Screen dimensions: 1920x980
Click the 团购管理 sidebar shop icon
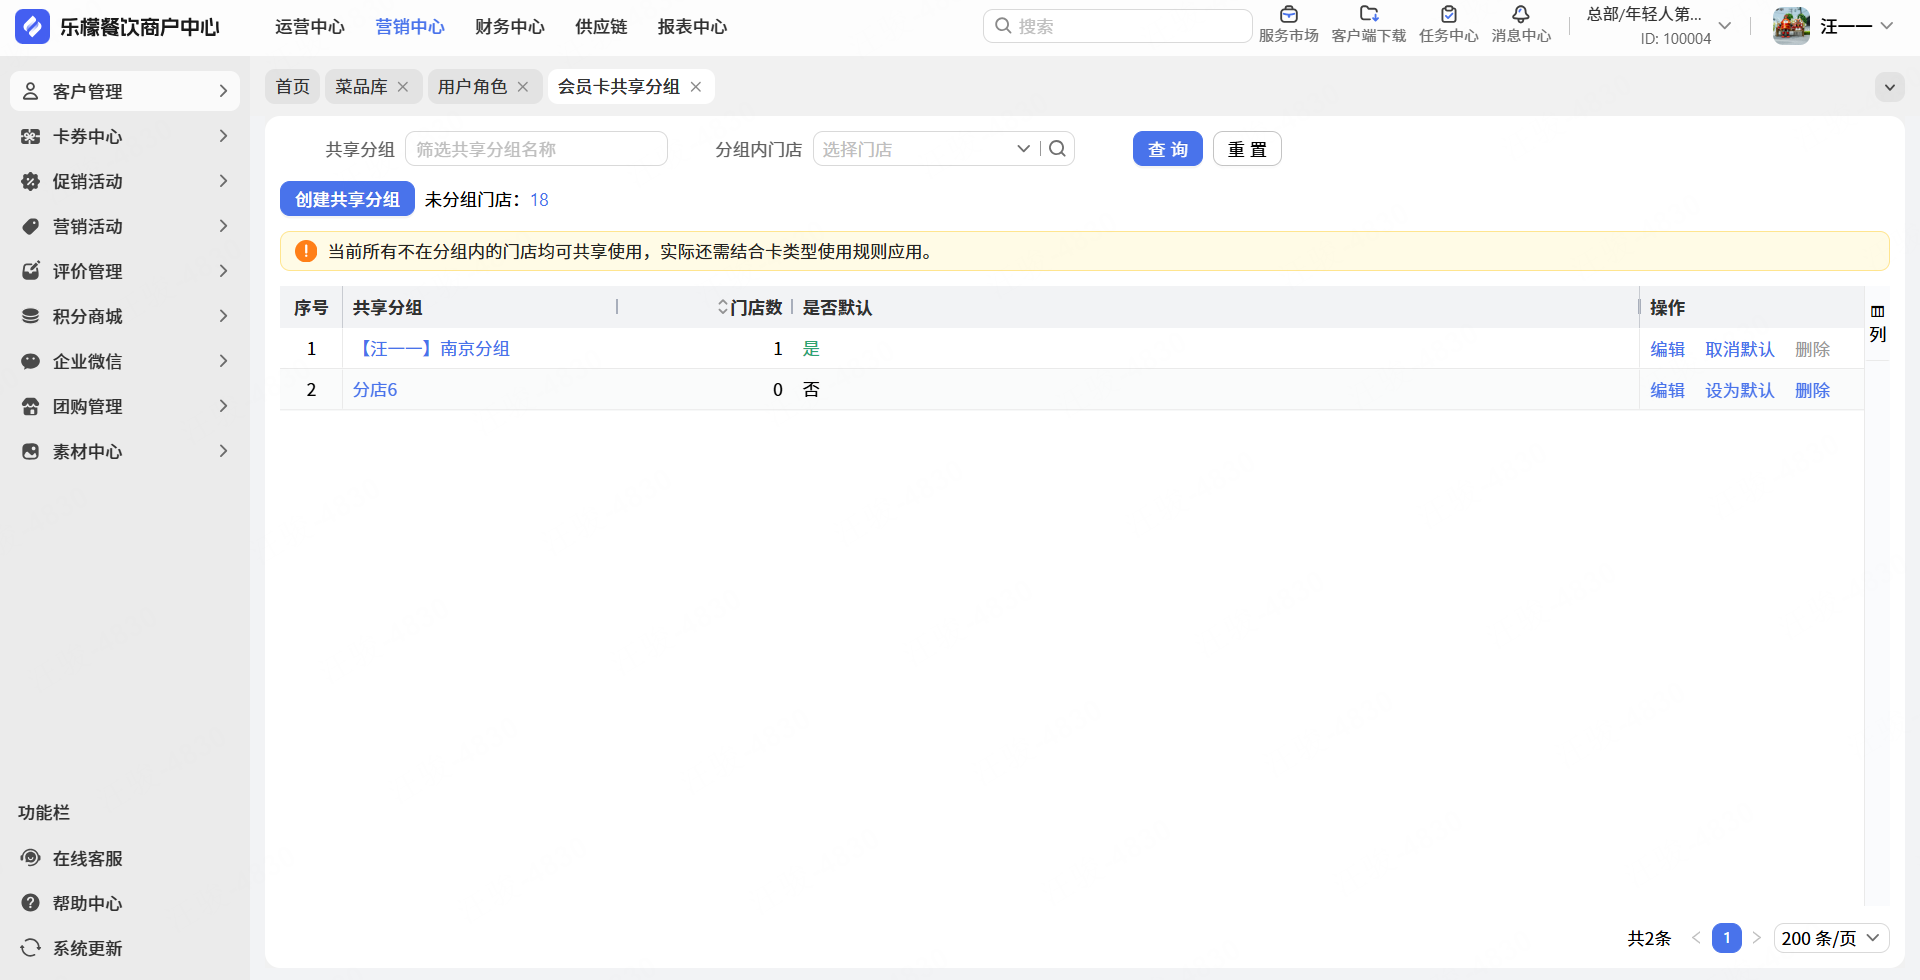click(31, 406)
